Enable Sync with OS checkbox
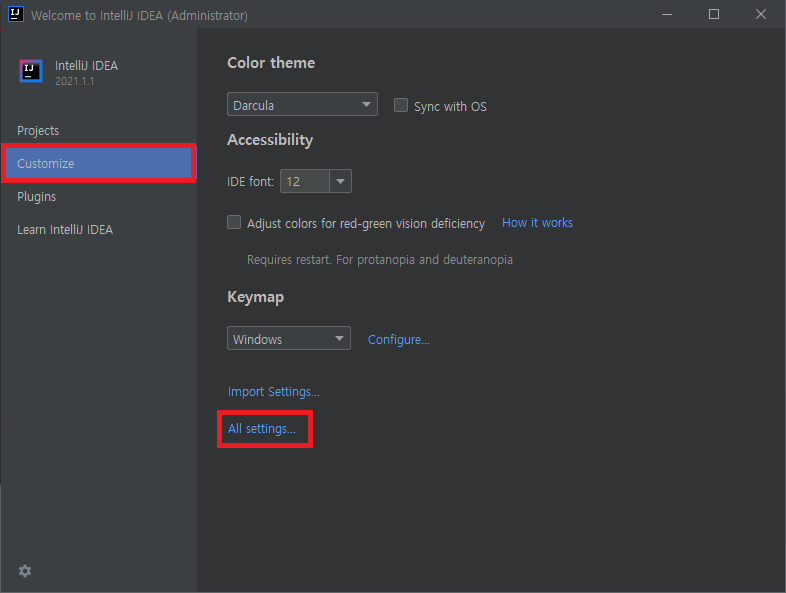 (401, 105)
